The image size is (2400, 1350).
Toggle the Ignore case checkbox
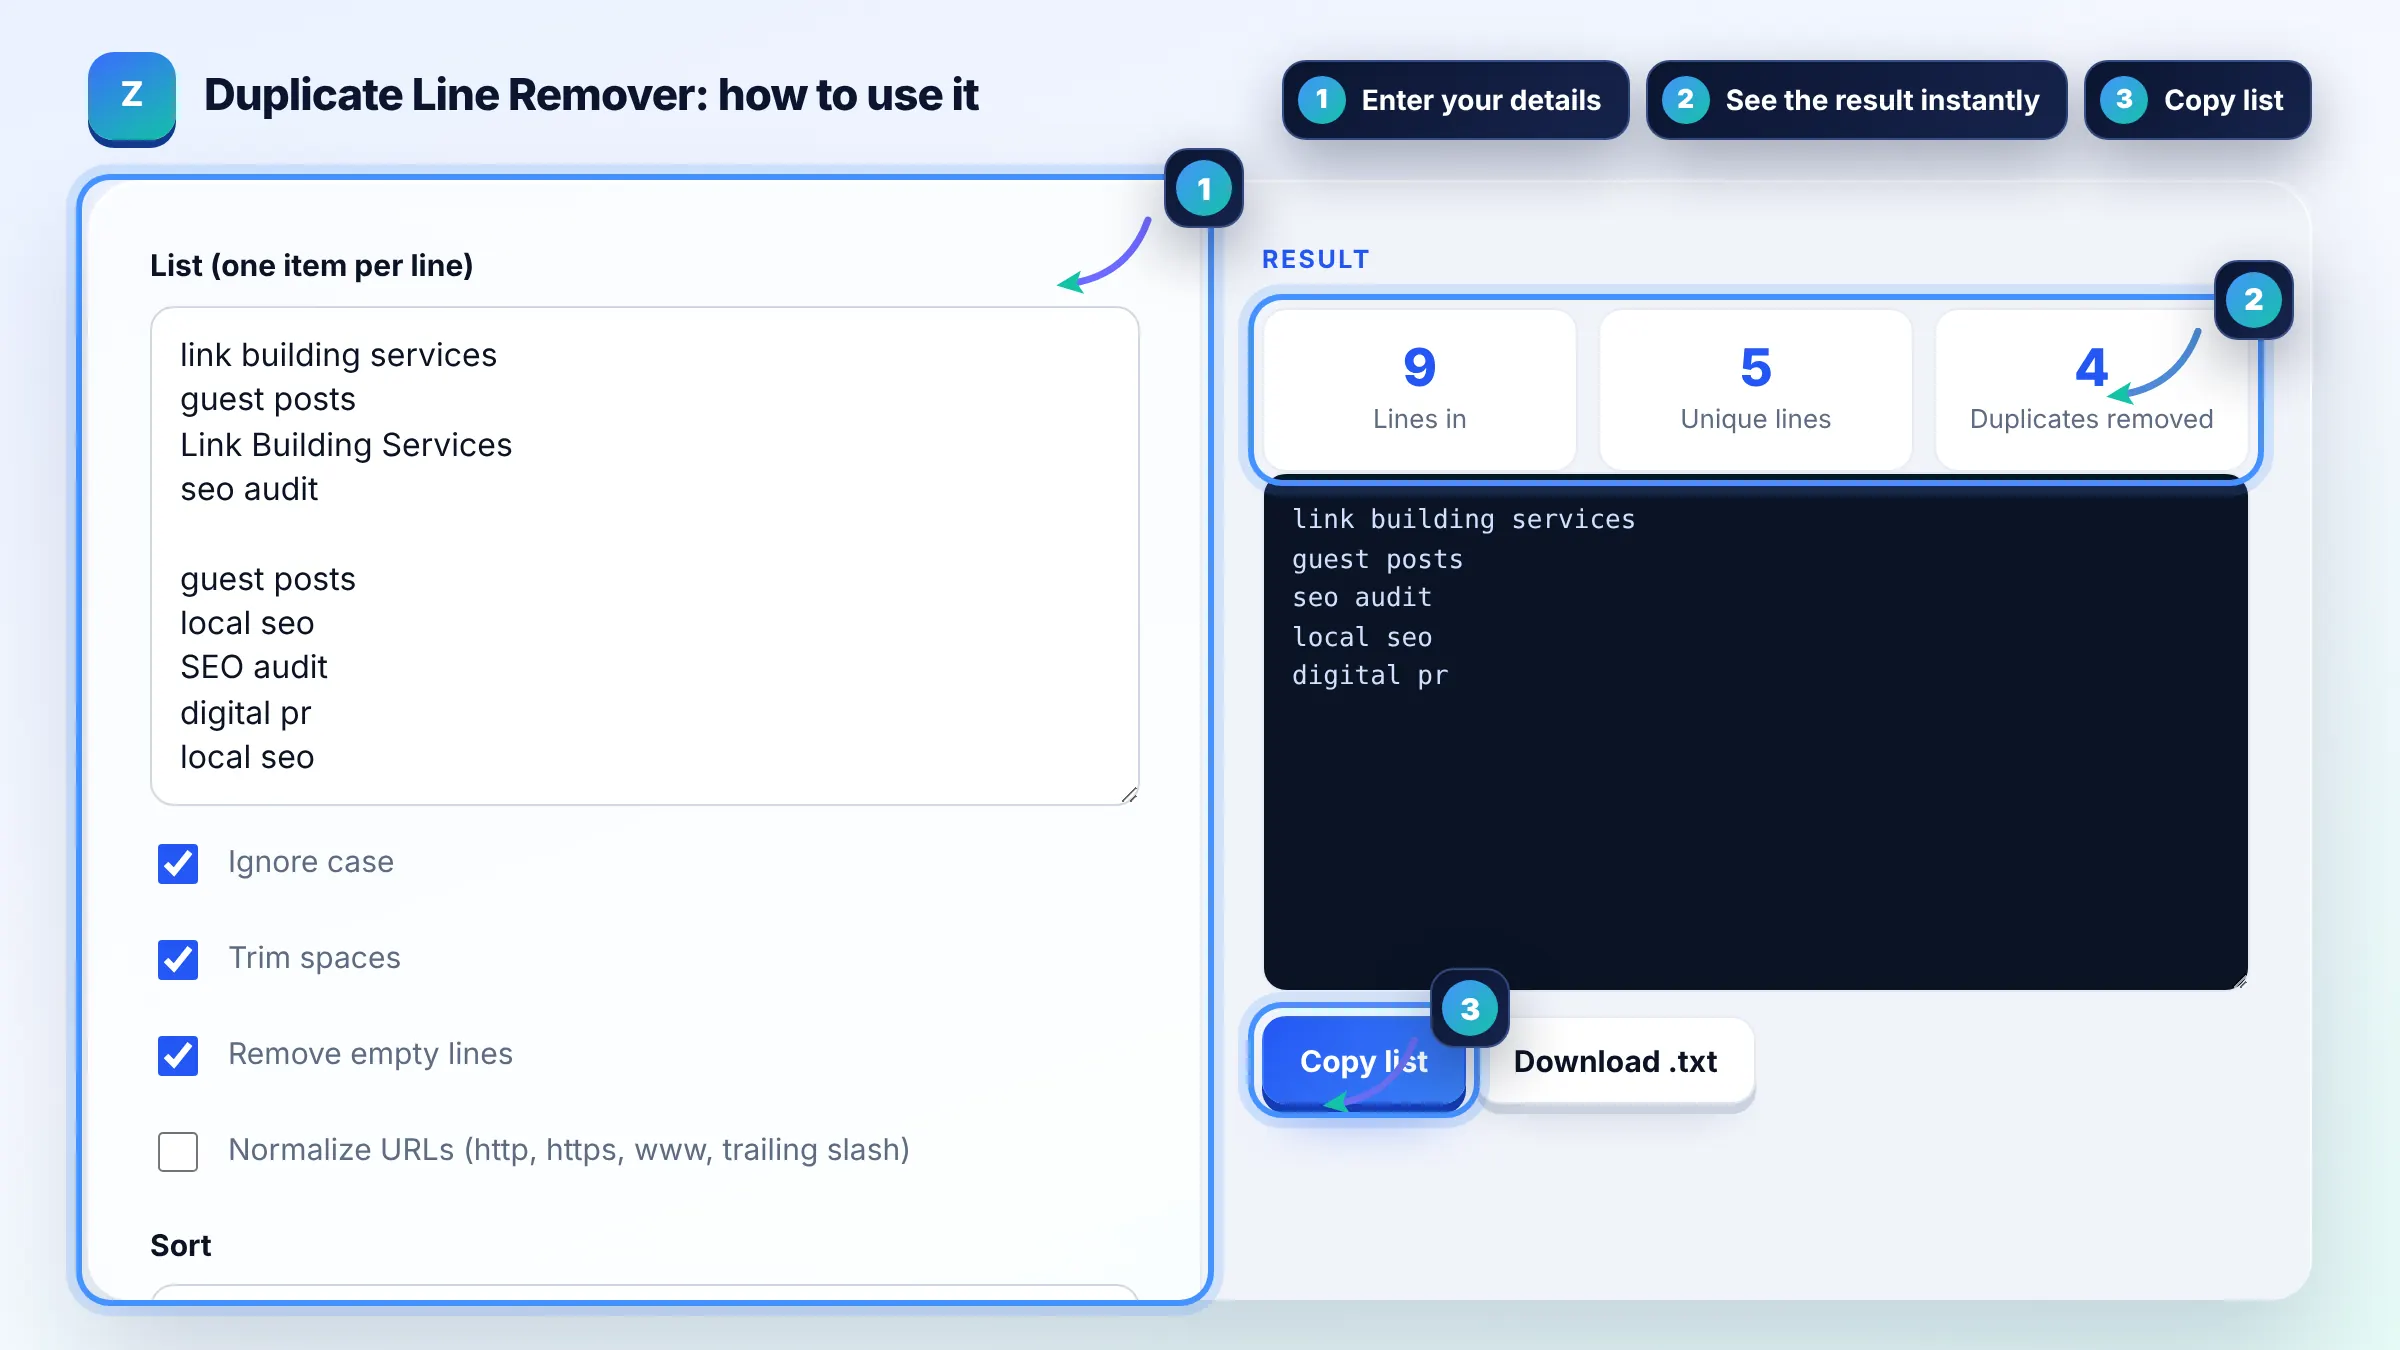click(178, 864)
